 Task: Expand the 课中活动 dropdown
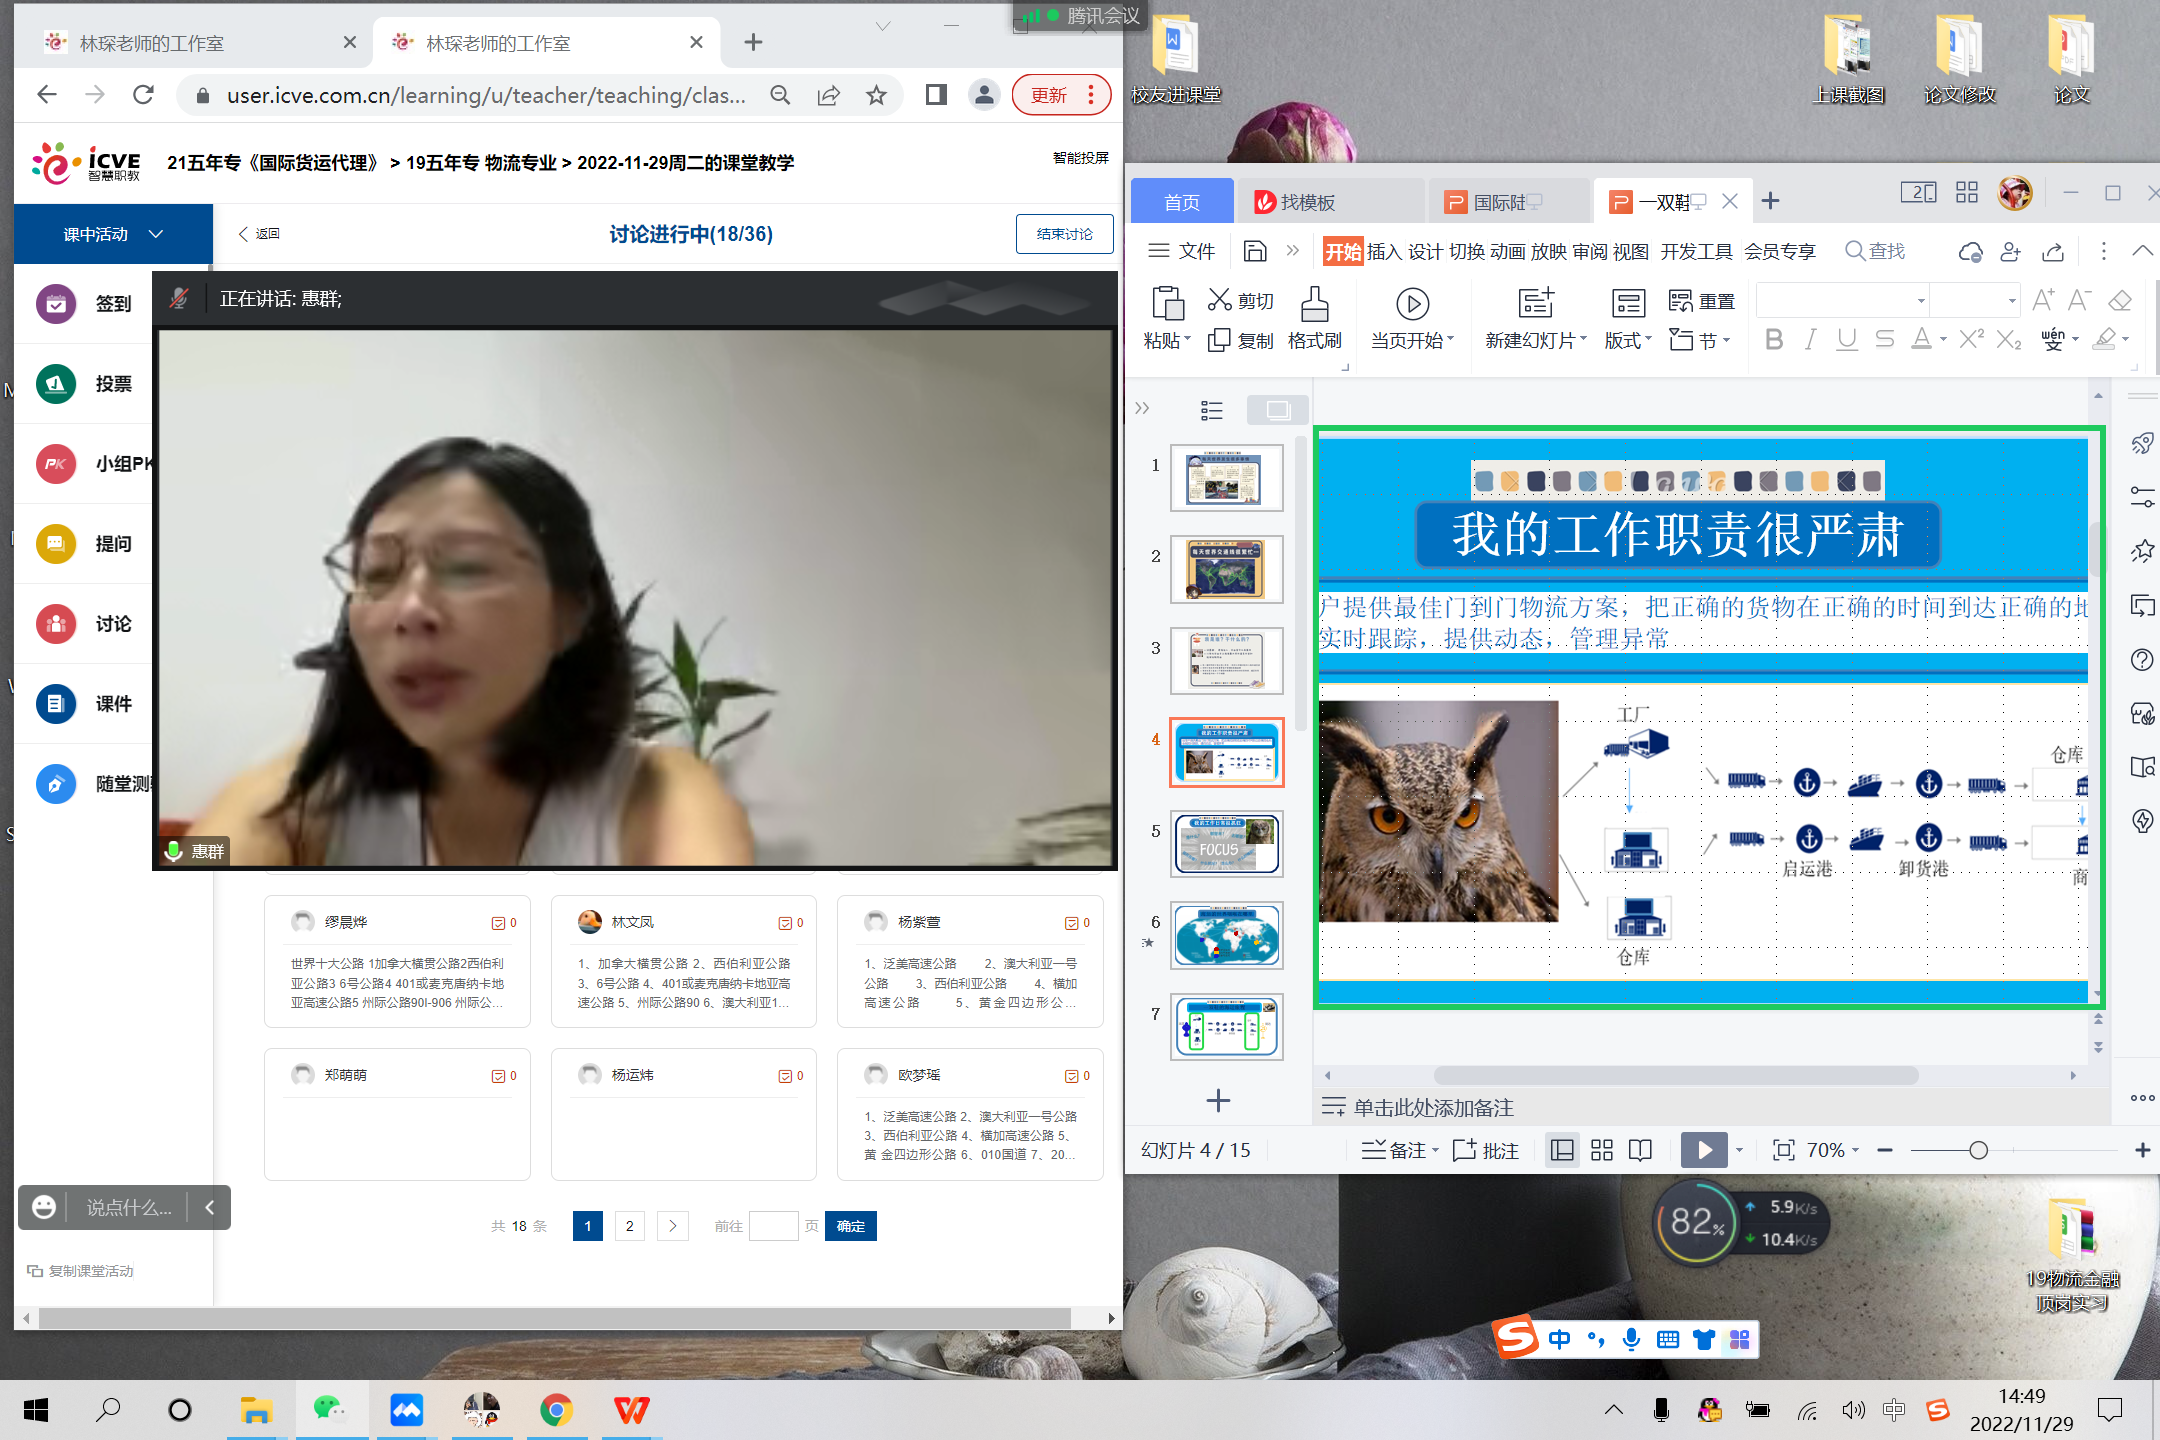coord(113,234)
